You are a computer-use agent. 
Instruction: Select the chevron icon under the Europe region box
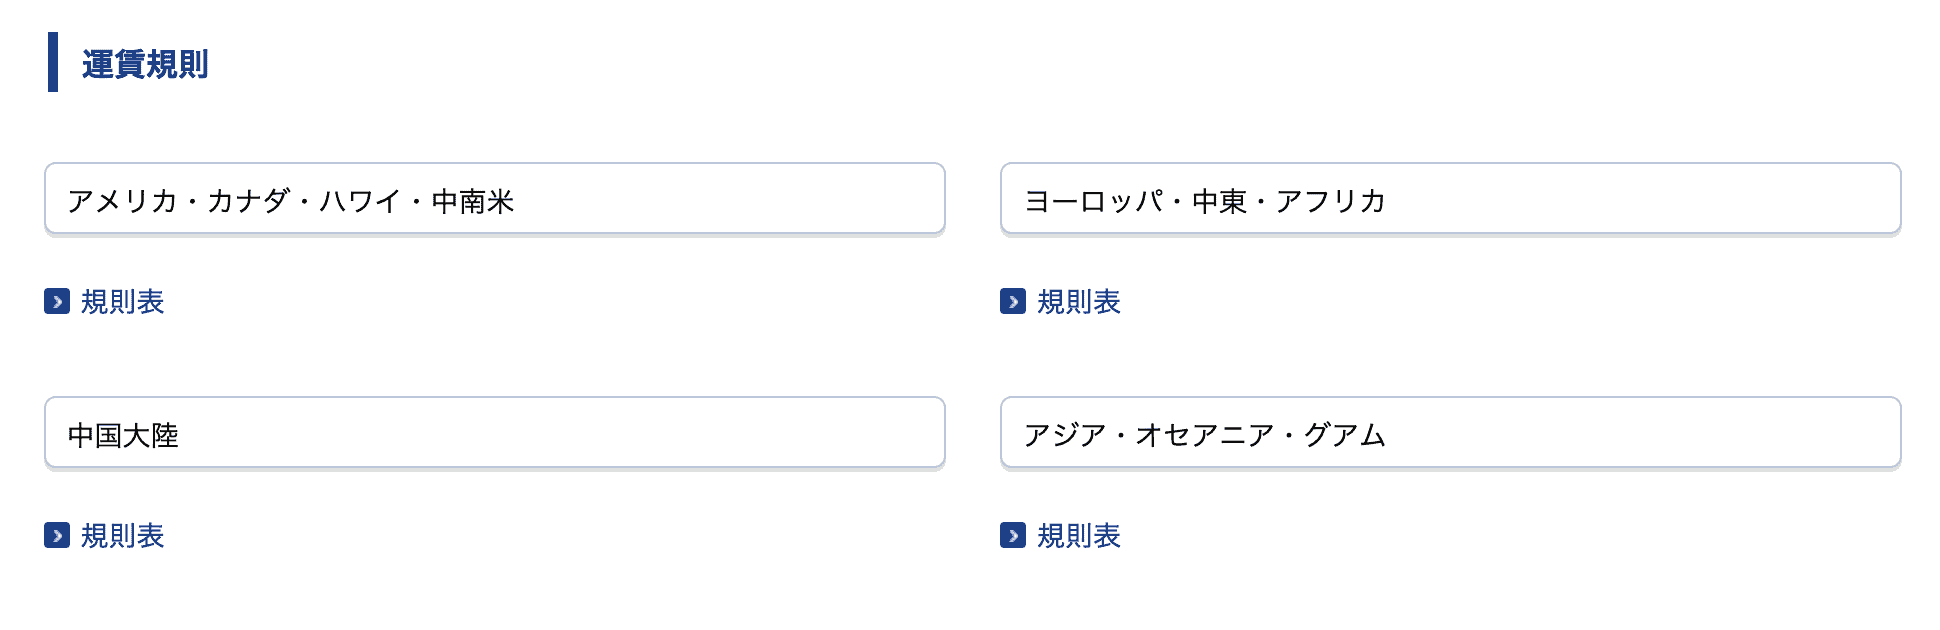(x=1014, y=301)
